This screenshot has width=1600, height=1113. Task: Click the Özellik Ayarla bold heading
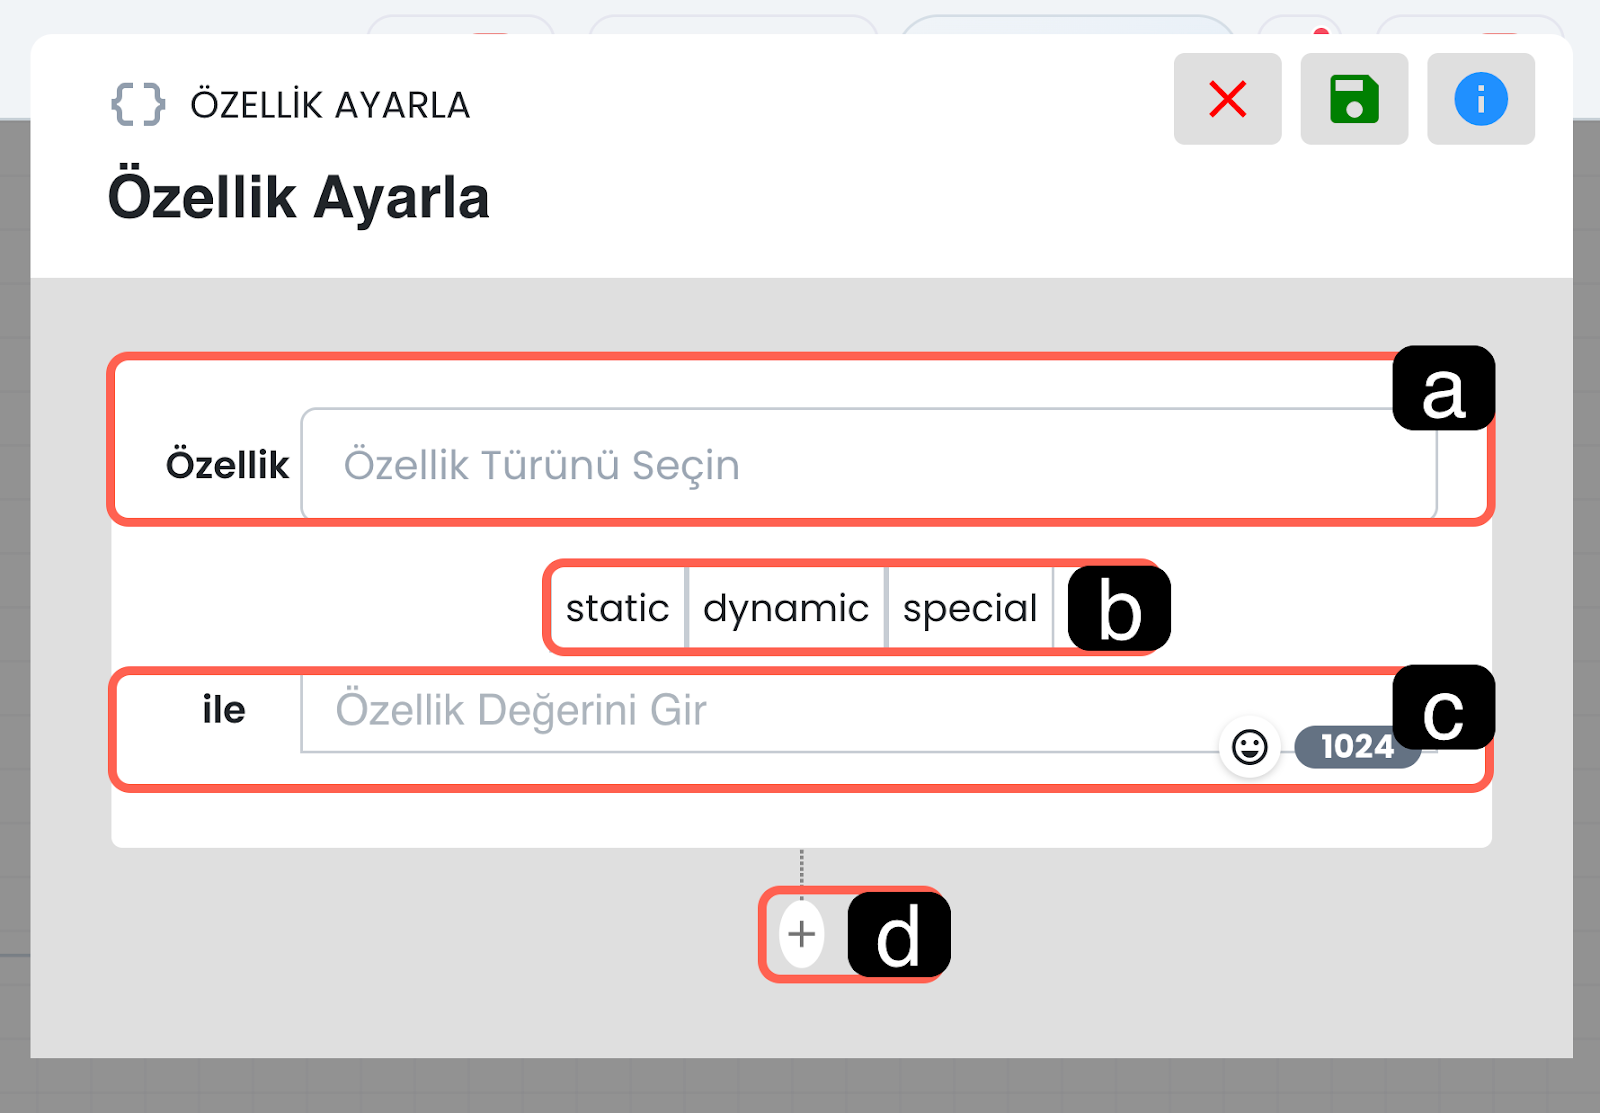click(298, 197)
